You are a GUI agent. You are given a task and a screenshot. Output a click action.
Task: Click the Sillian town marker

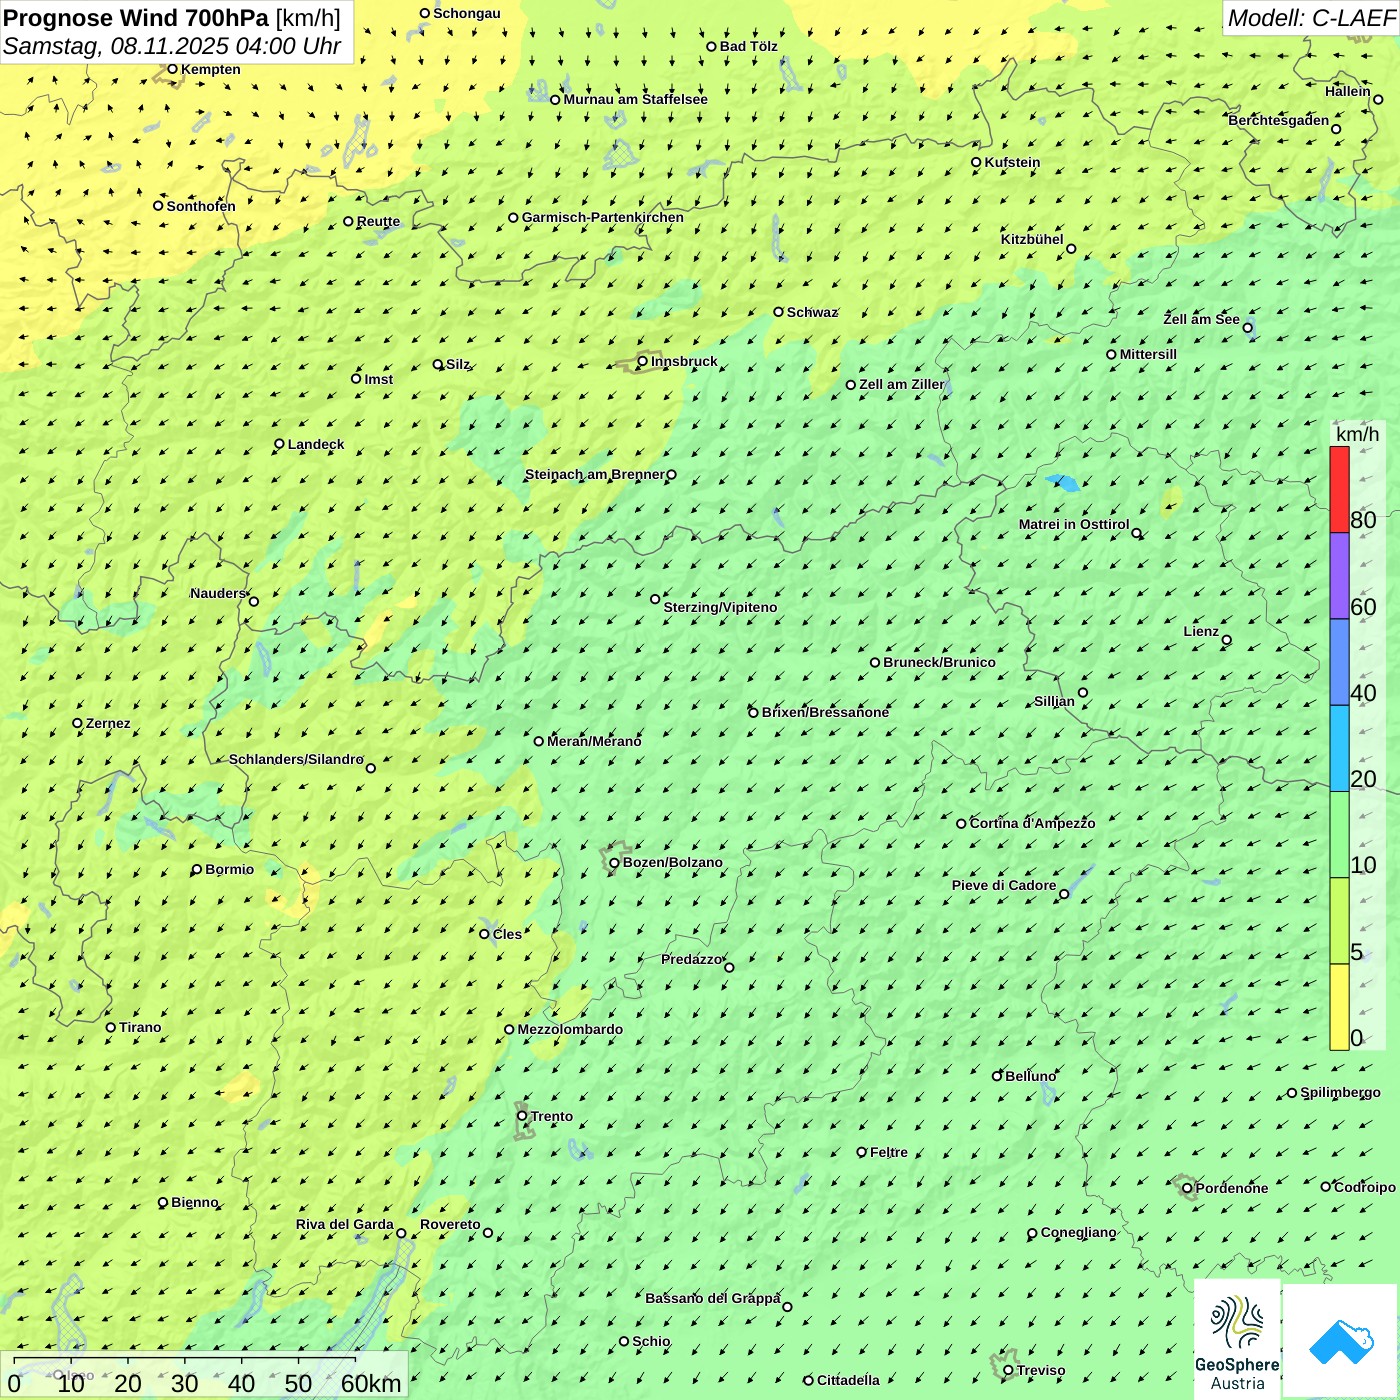pyautogui.click(x=1083, y=692)
